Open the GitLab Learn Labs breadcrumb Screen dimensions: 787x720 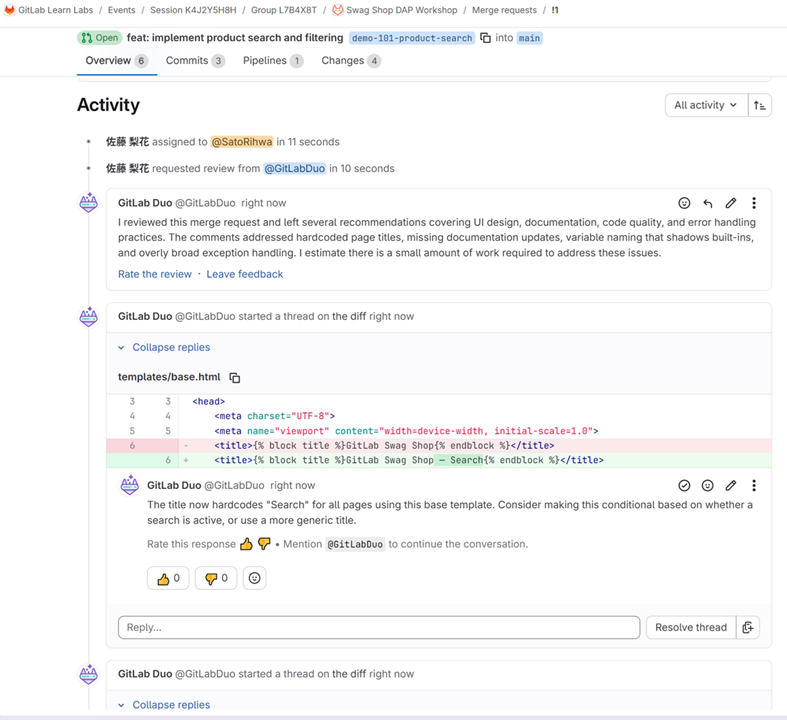[x=56, y=10]
